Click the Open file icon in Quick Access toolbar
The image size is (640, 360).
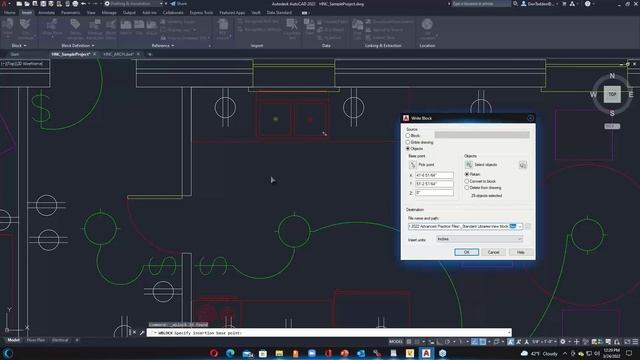pos(27,4)
